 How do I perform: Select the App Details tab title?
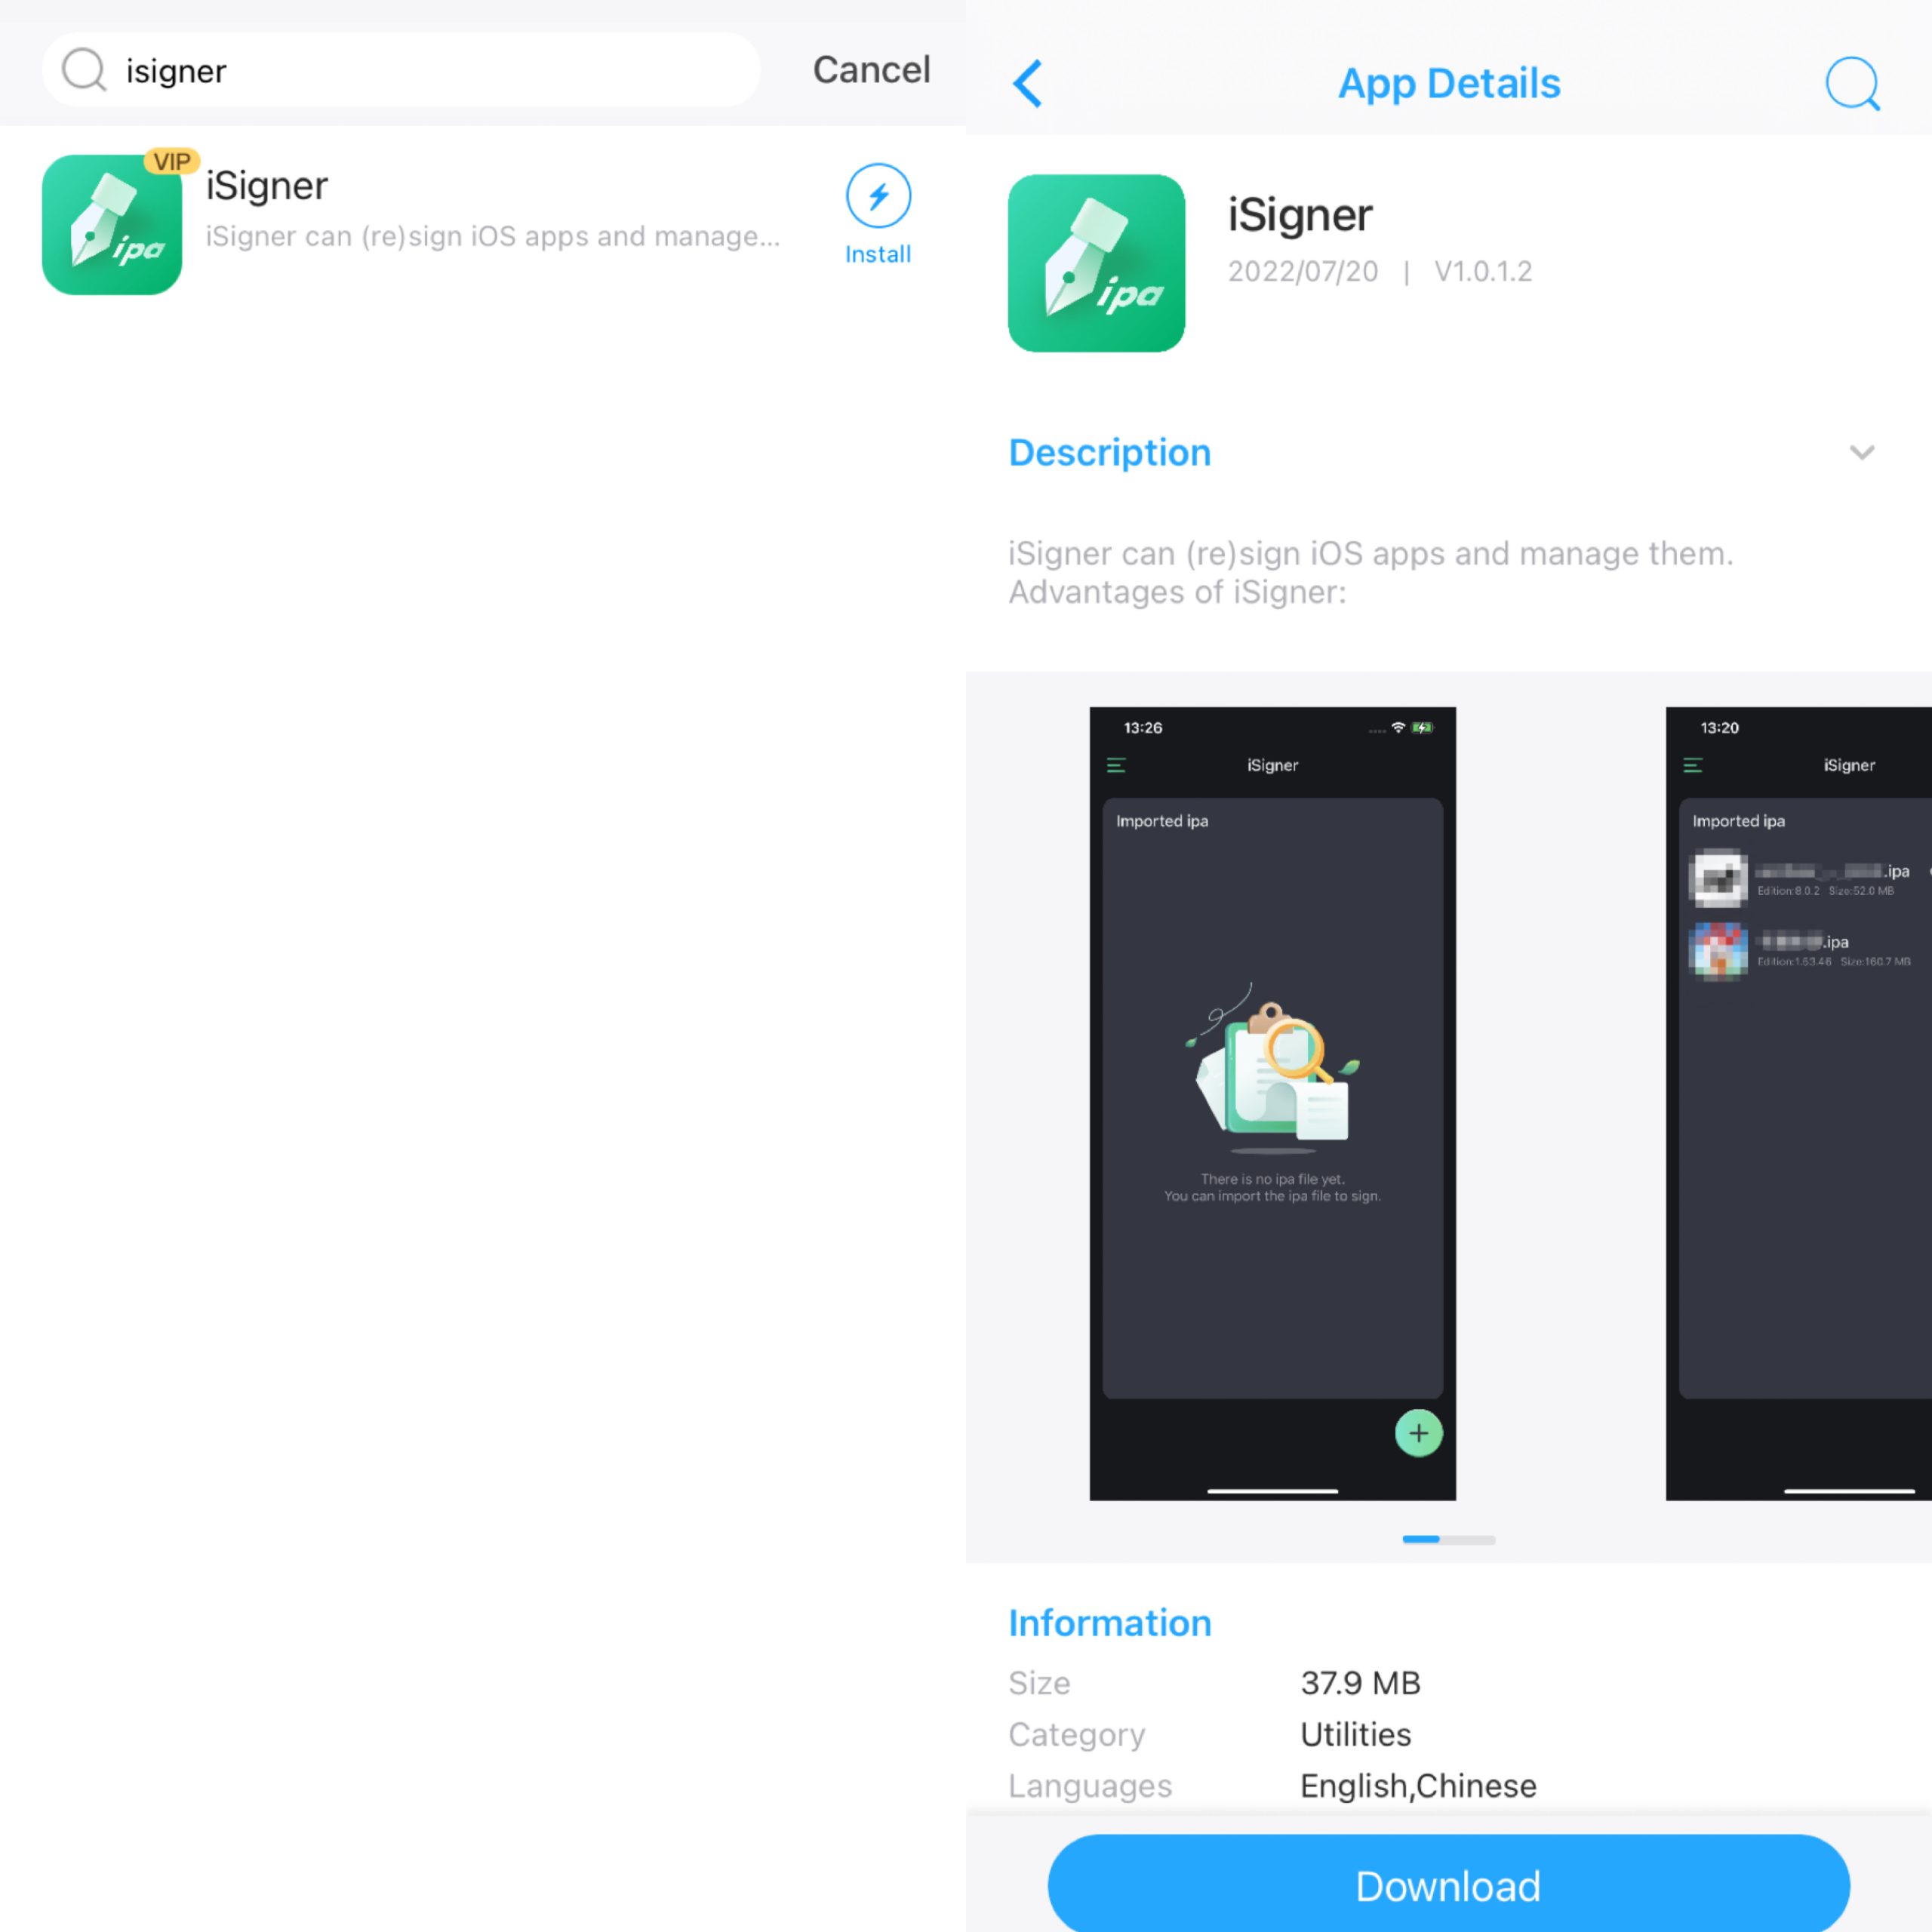(1449, 82)
